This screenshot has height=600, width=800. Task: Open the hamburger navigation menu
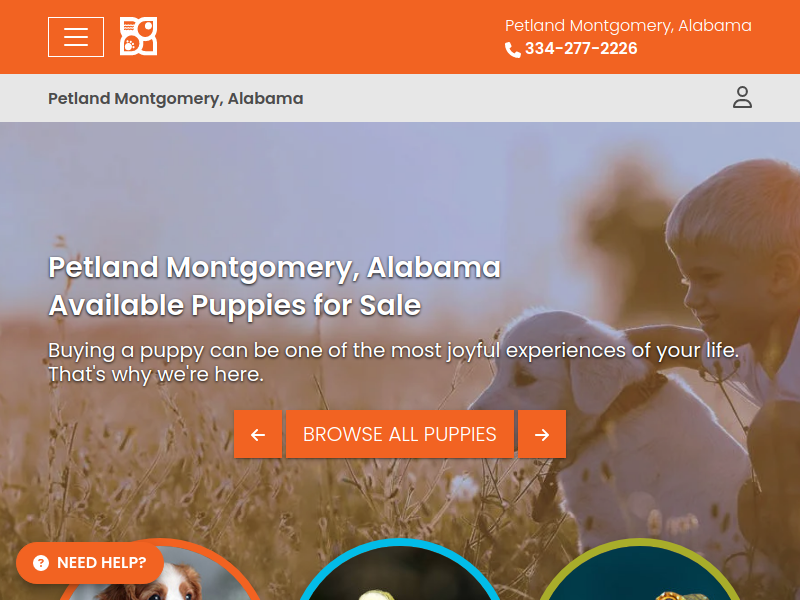tap(76, 37)
